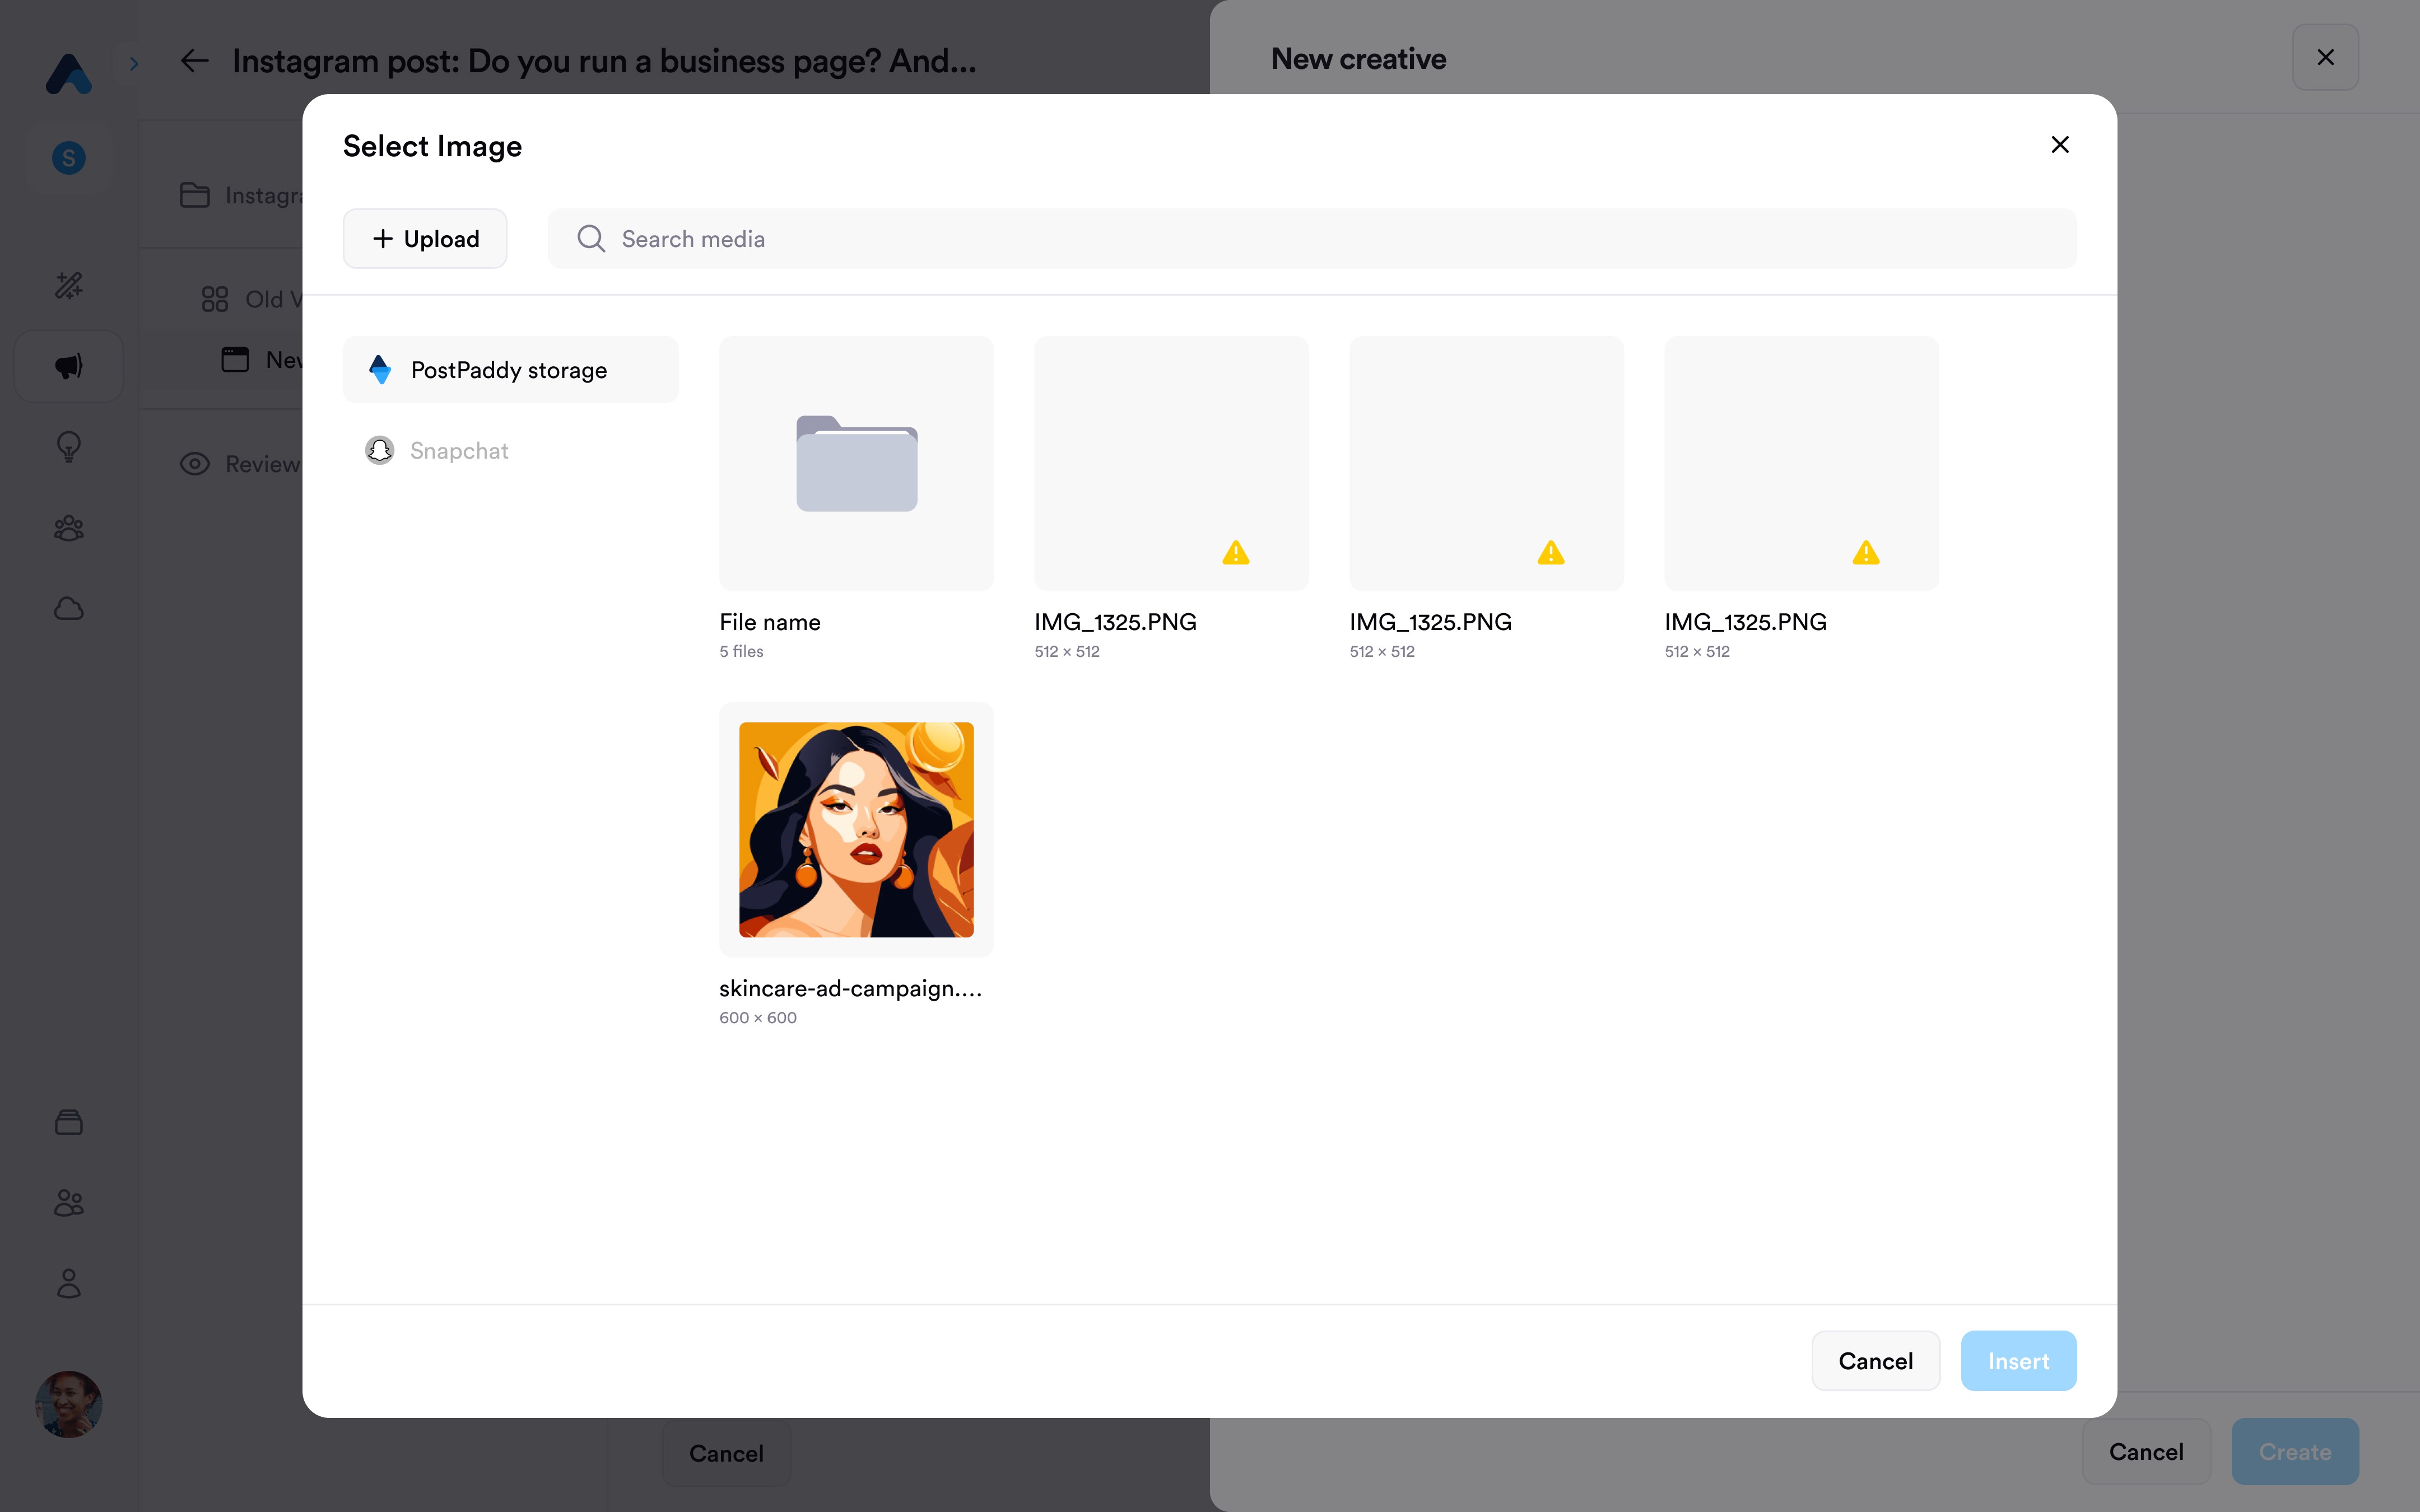This screenshot has height=1512, width=2420.
Task: Cancel the Select Image dialog
Action: 1875,1360
